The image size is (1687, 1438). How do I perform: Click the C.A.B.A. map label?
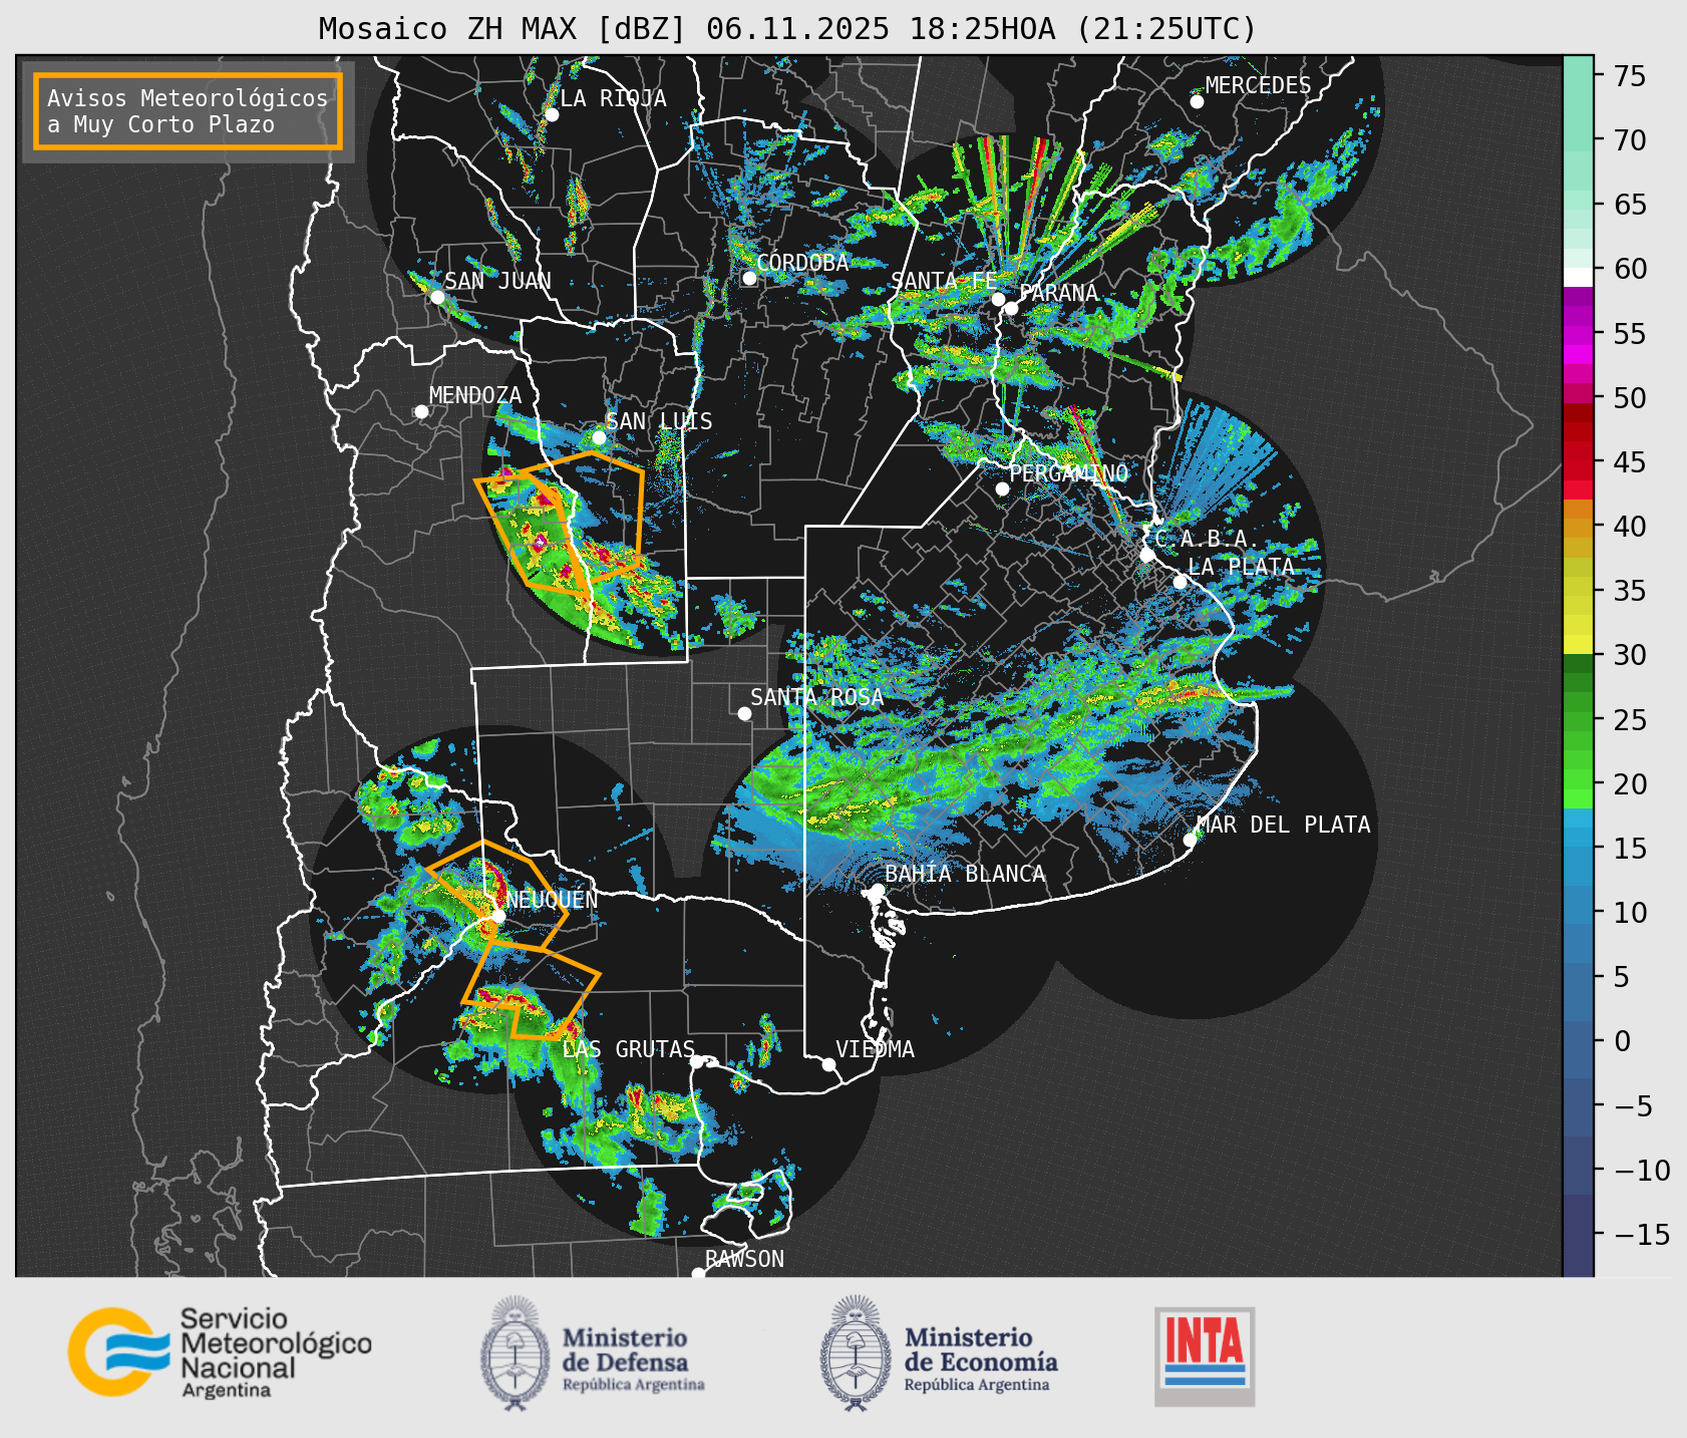click(x=1207, y=539)
